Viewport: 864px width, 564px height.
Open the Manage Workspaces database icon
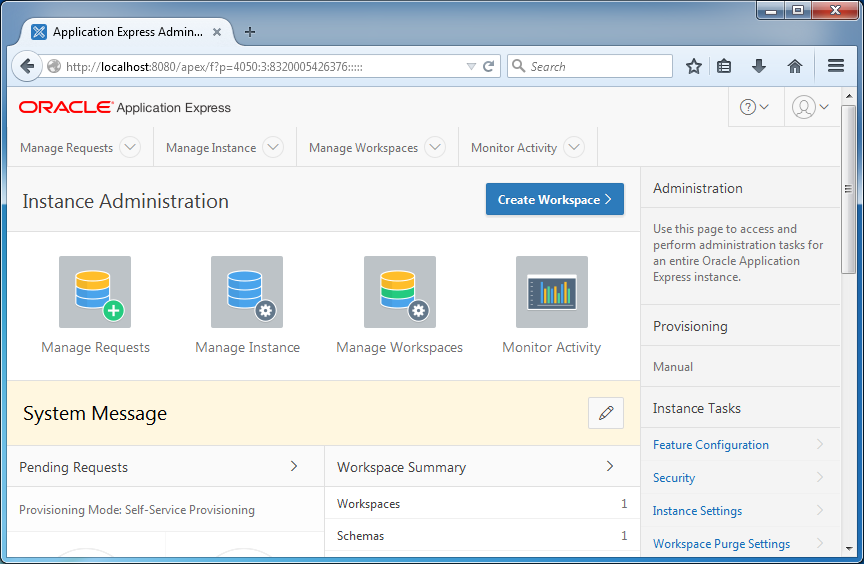coord(399,292)
